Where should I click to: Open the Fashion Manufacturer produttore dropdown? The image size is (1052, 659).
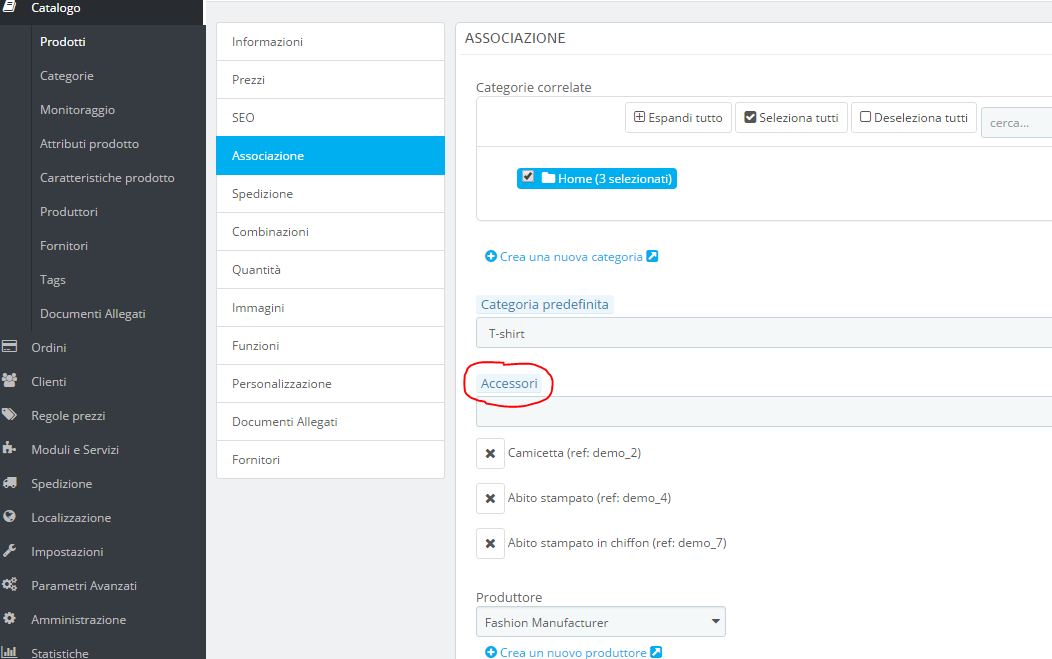pyautogui.click(x=600, y=621)
